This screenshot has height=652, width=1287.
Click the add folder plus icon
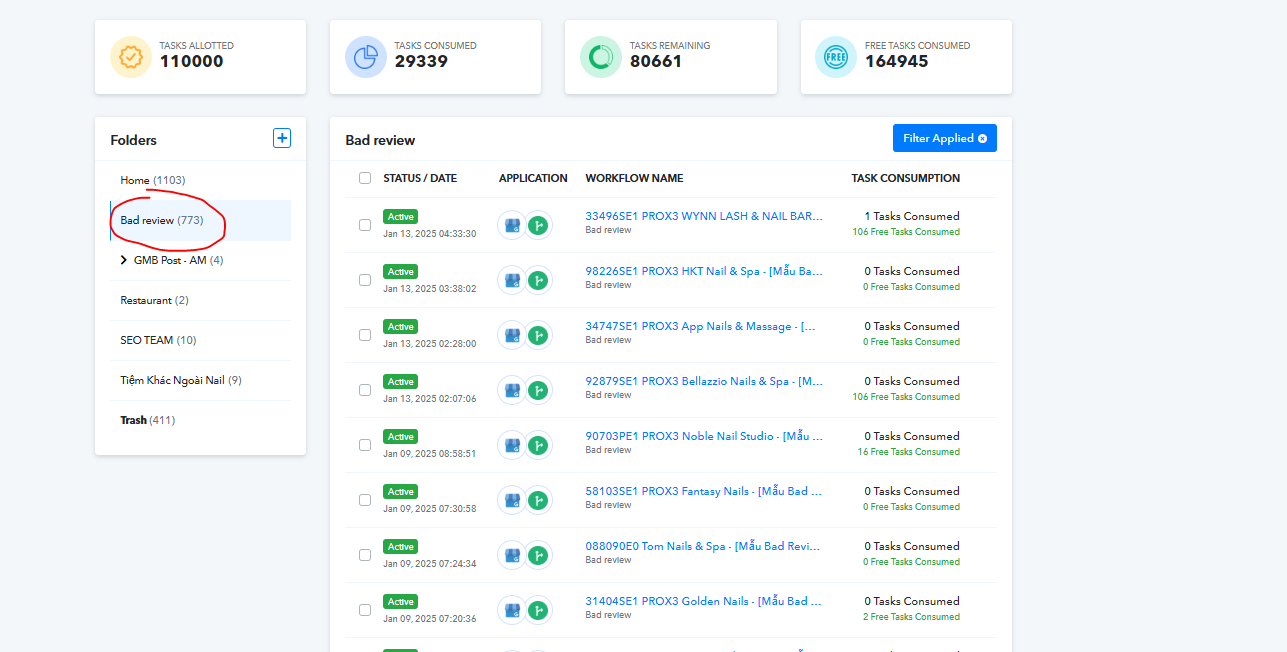tap(282, 138)
